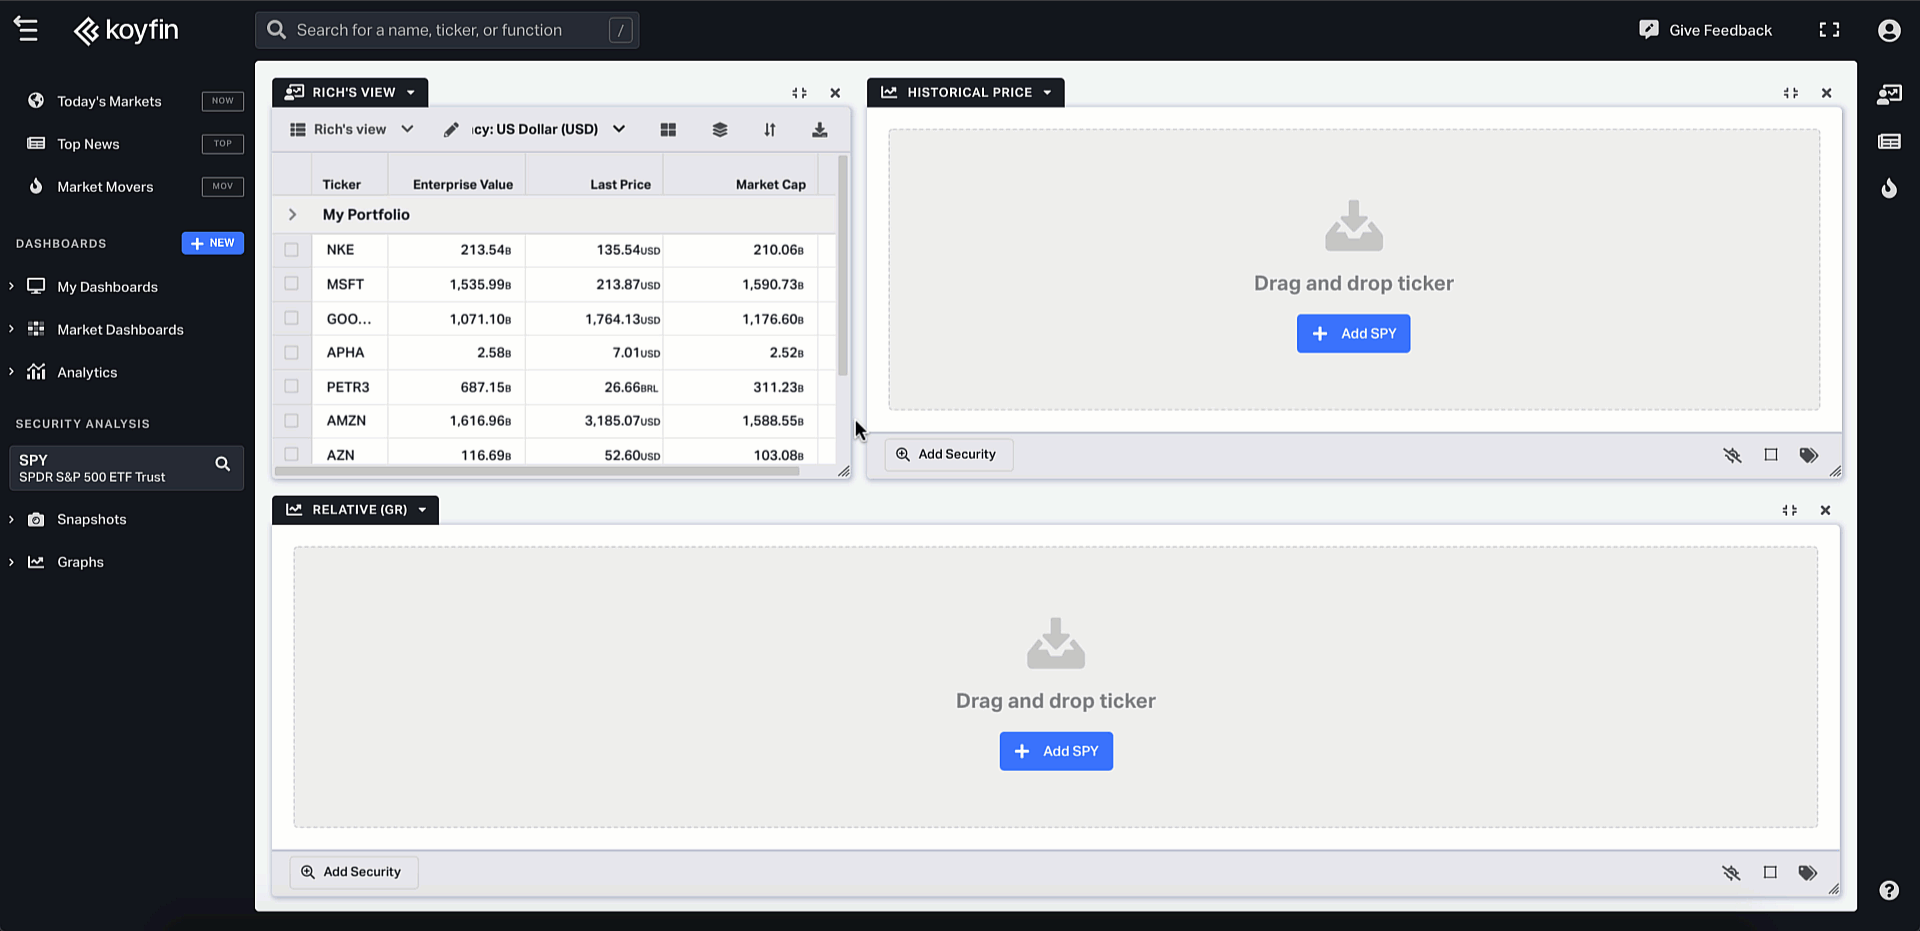
Task: Click the square icon in Historical Price footer
Action: [1771, 454]
